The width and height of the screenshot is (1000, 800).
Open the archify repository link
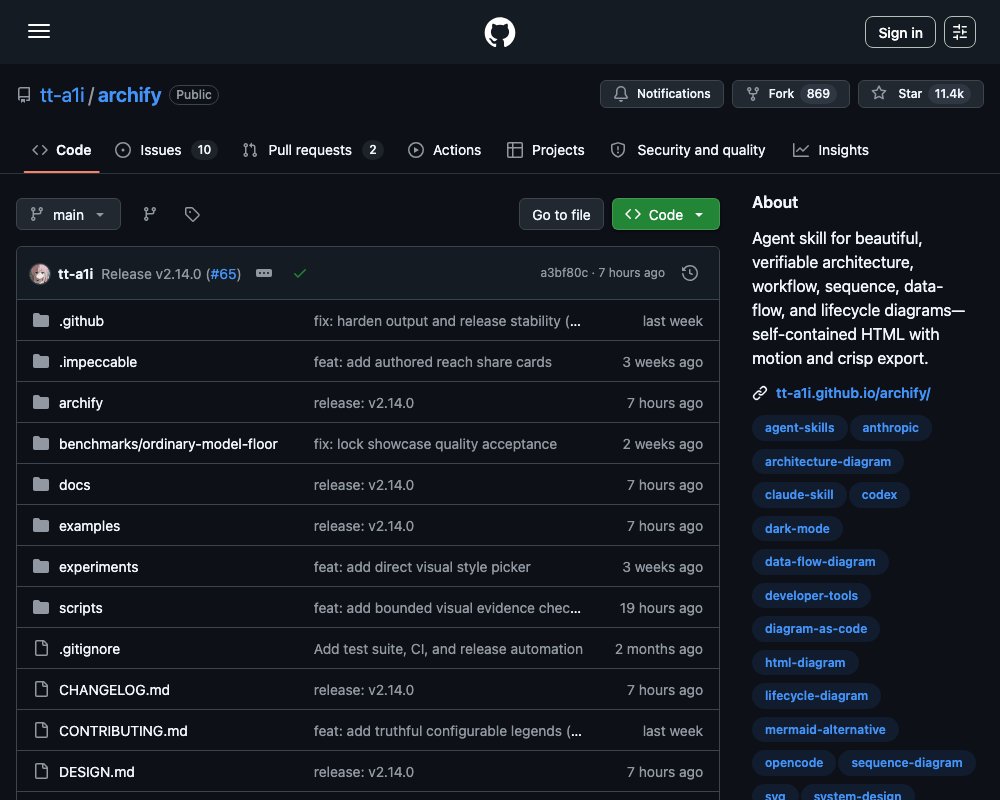(x=129, y=94)
